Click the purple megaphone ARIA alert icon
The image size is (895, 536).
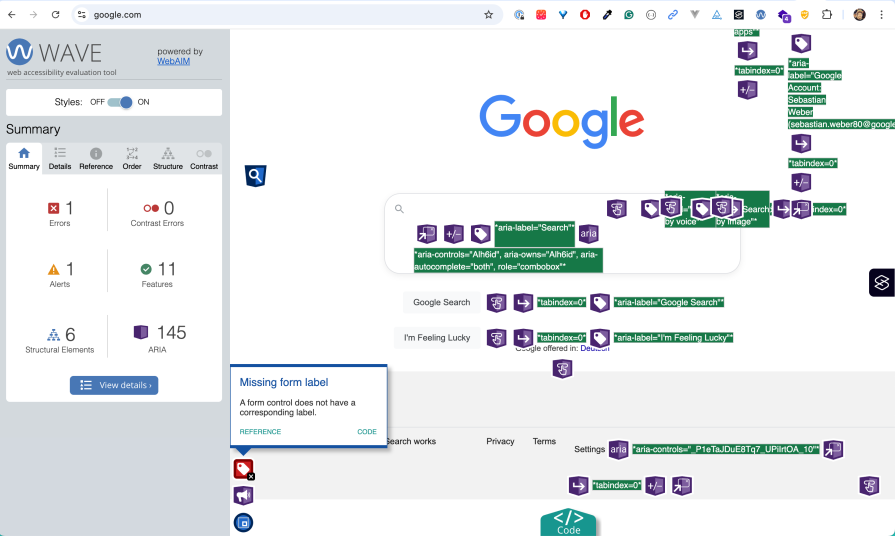[244, 495]
